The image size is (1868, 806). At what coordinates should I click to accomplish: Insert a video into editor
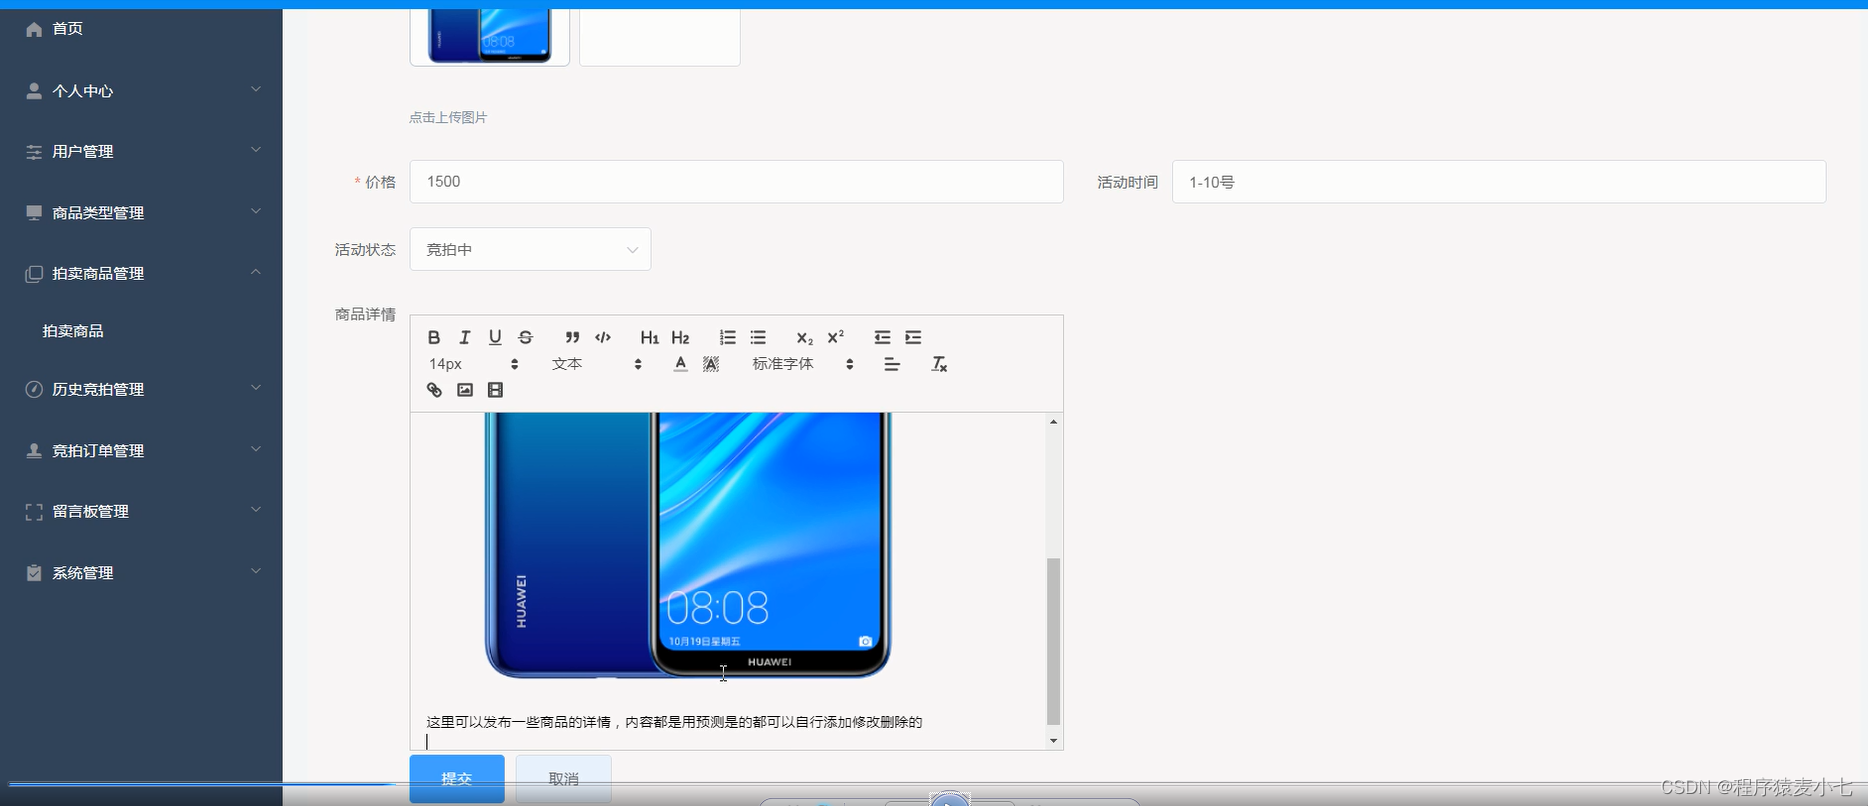pos(495,390)
